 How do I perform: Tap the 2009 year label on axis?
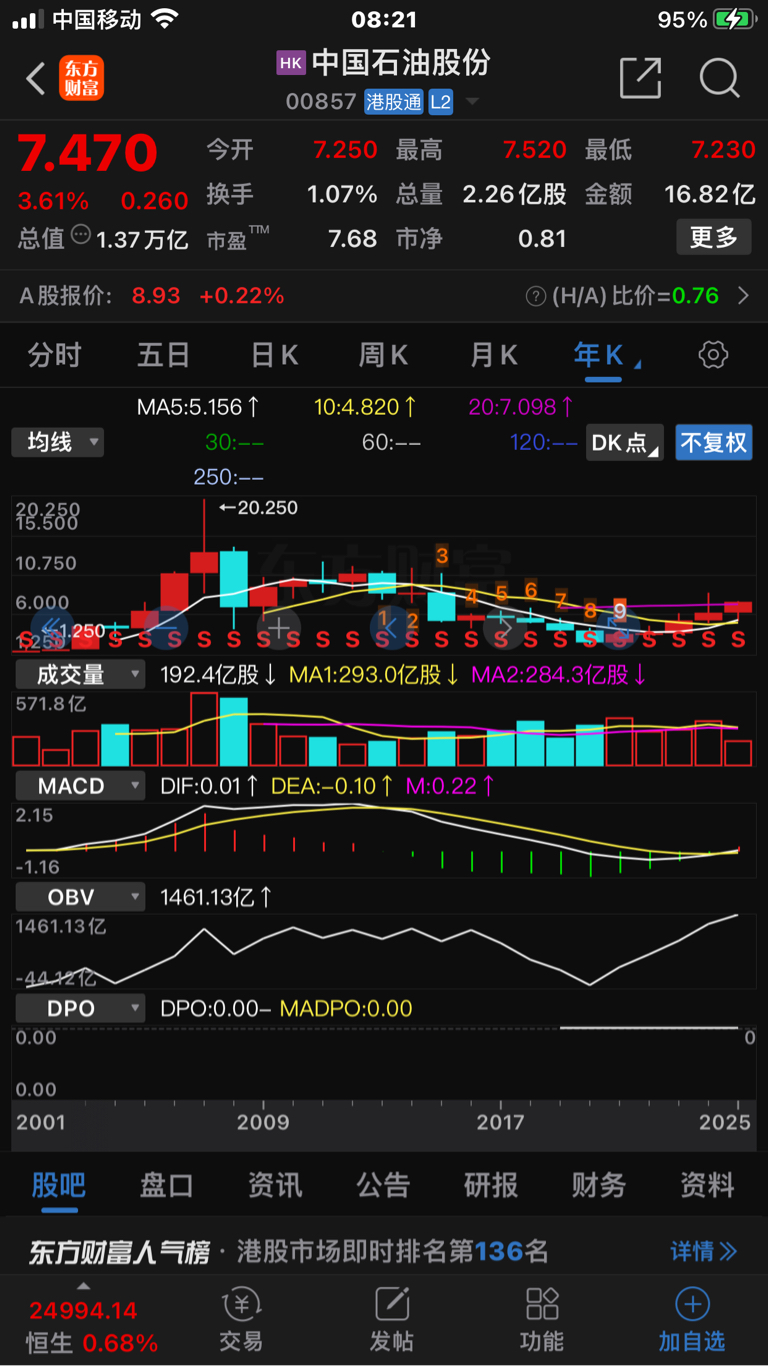pyautogui.click(x=263, y=1121)
